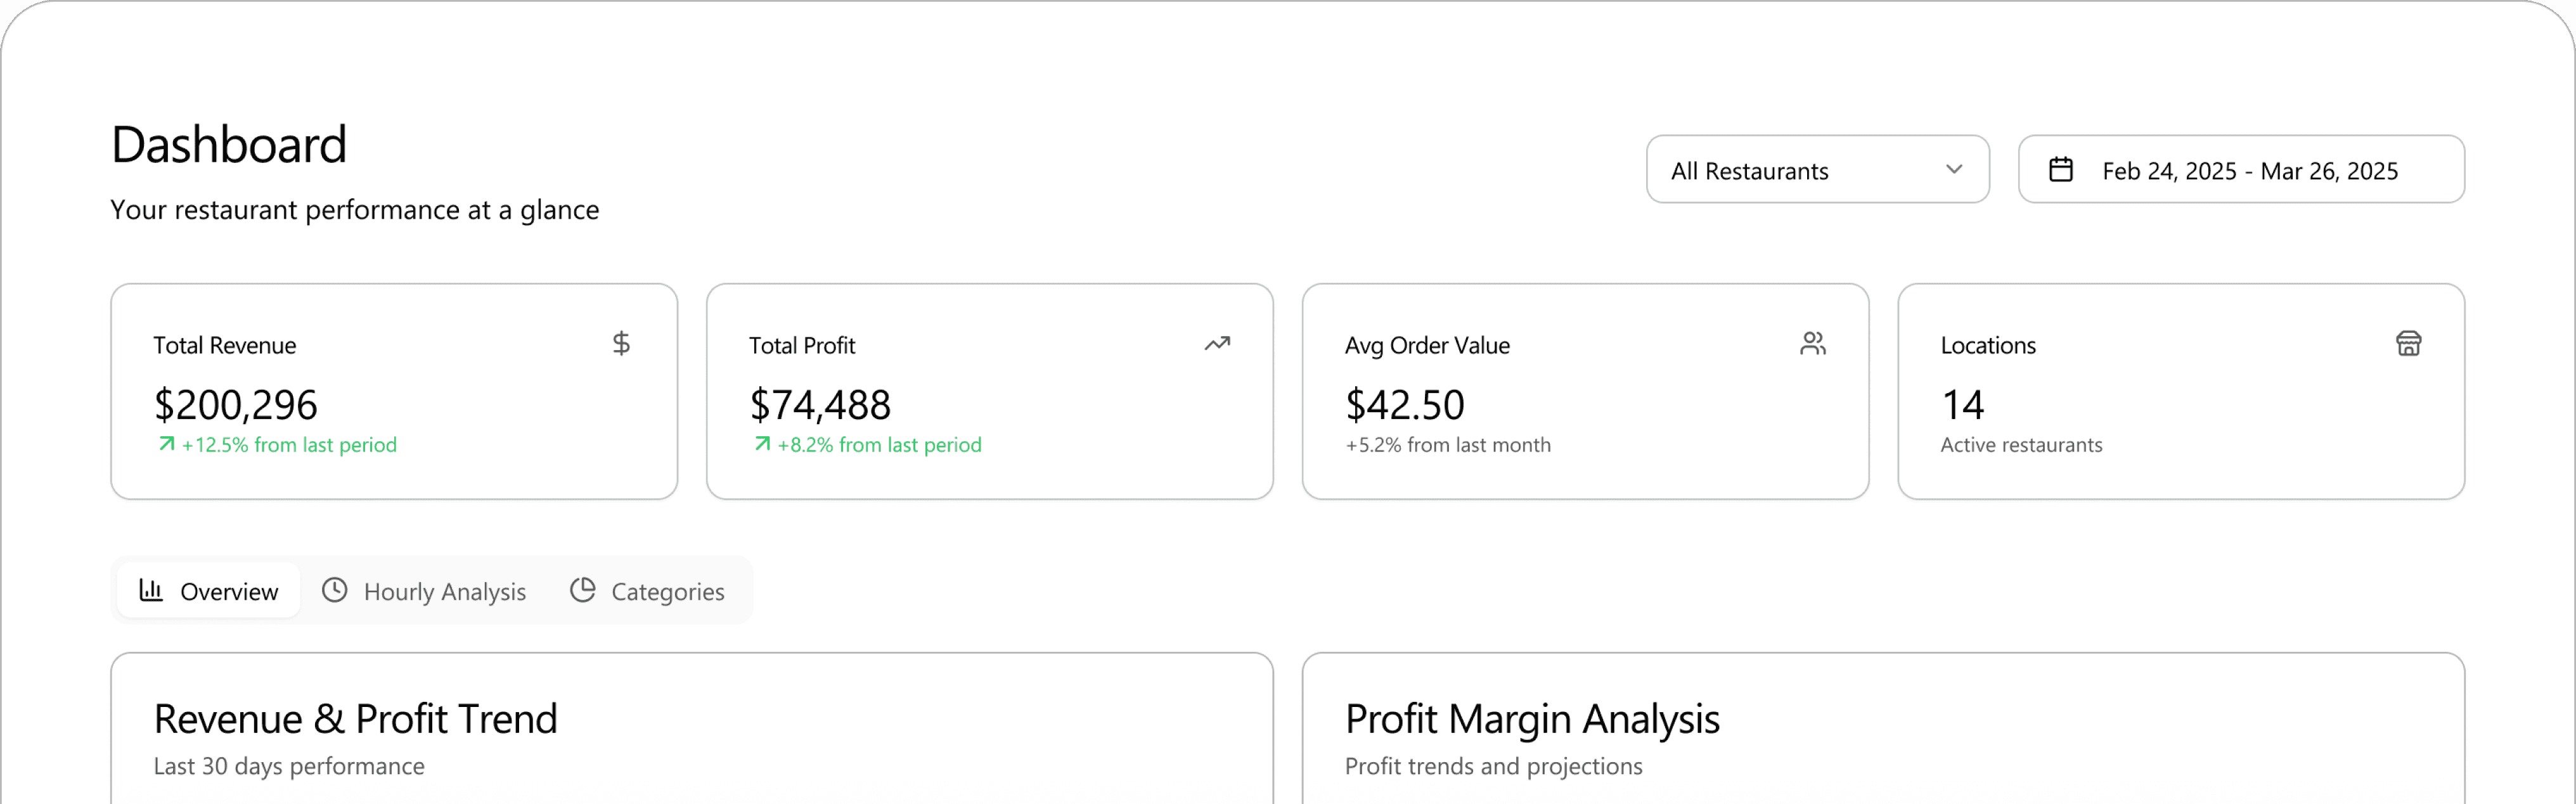Click the $200,296 Total Revenue value

[235, 405]
